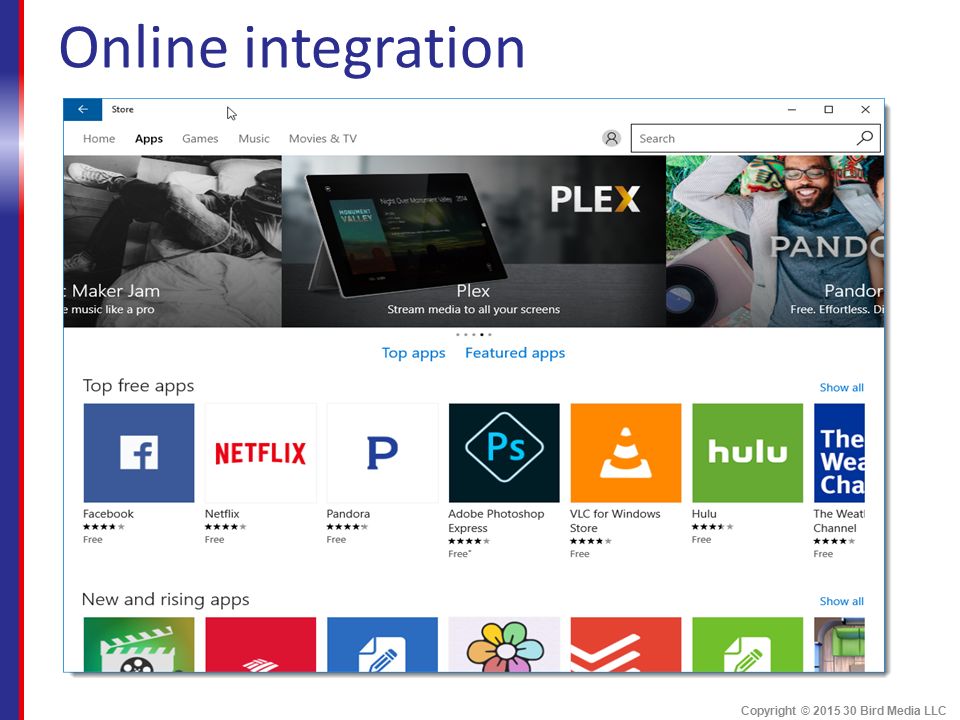The height and width of the screenshot is (720, 960).
Task: Open the Plex featured banner
Action: point(474,241)
